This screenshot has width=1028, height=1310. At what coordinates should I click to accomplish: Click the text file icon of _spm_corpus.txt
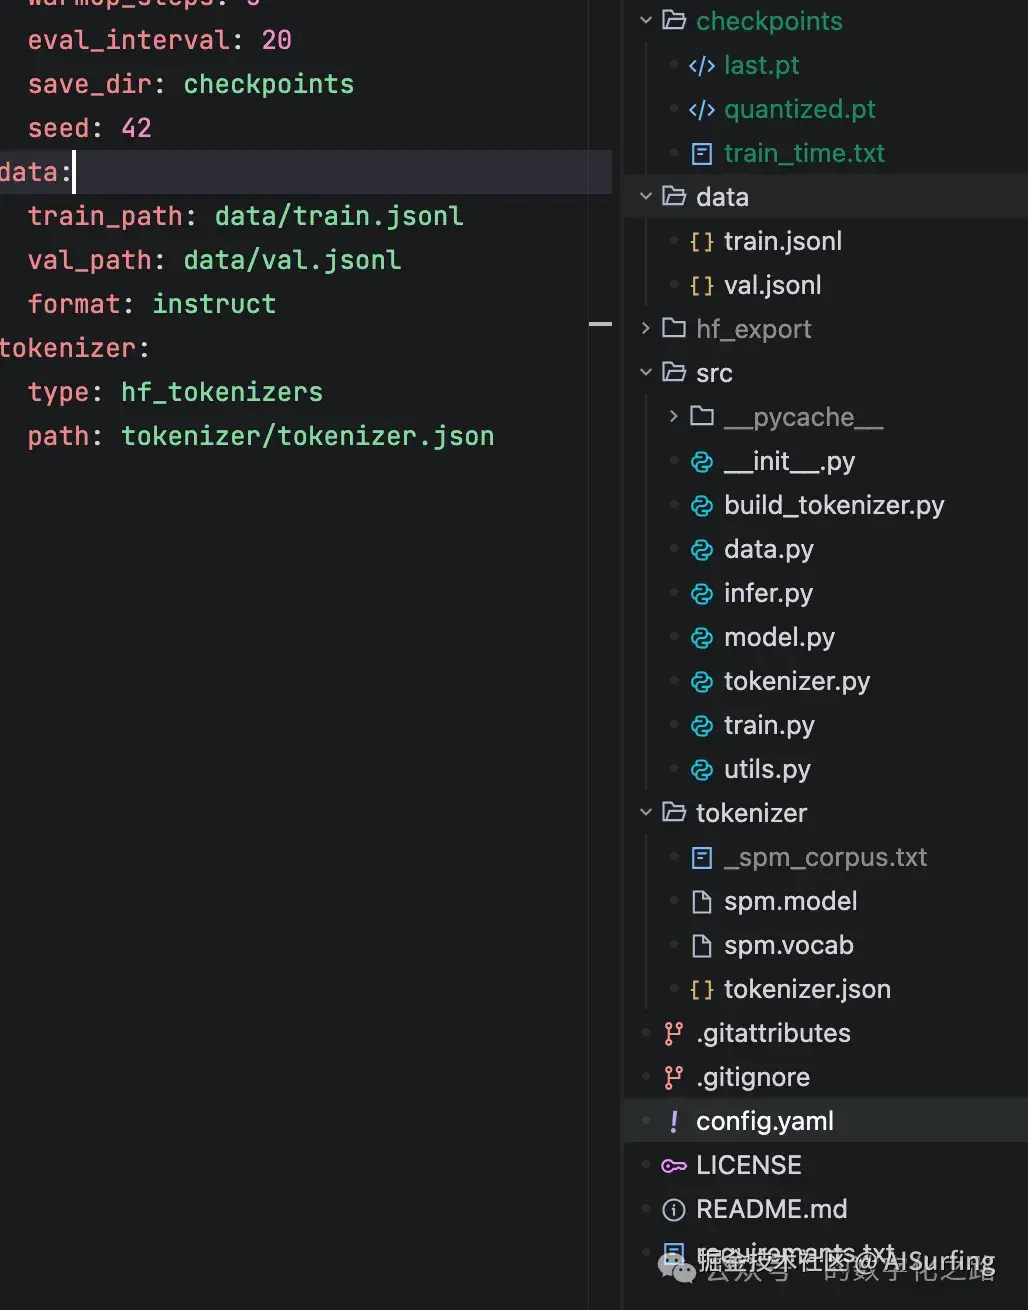tap(702, 857)
